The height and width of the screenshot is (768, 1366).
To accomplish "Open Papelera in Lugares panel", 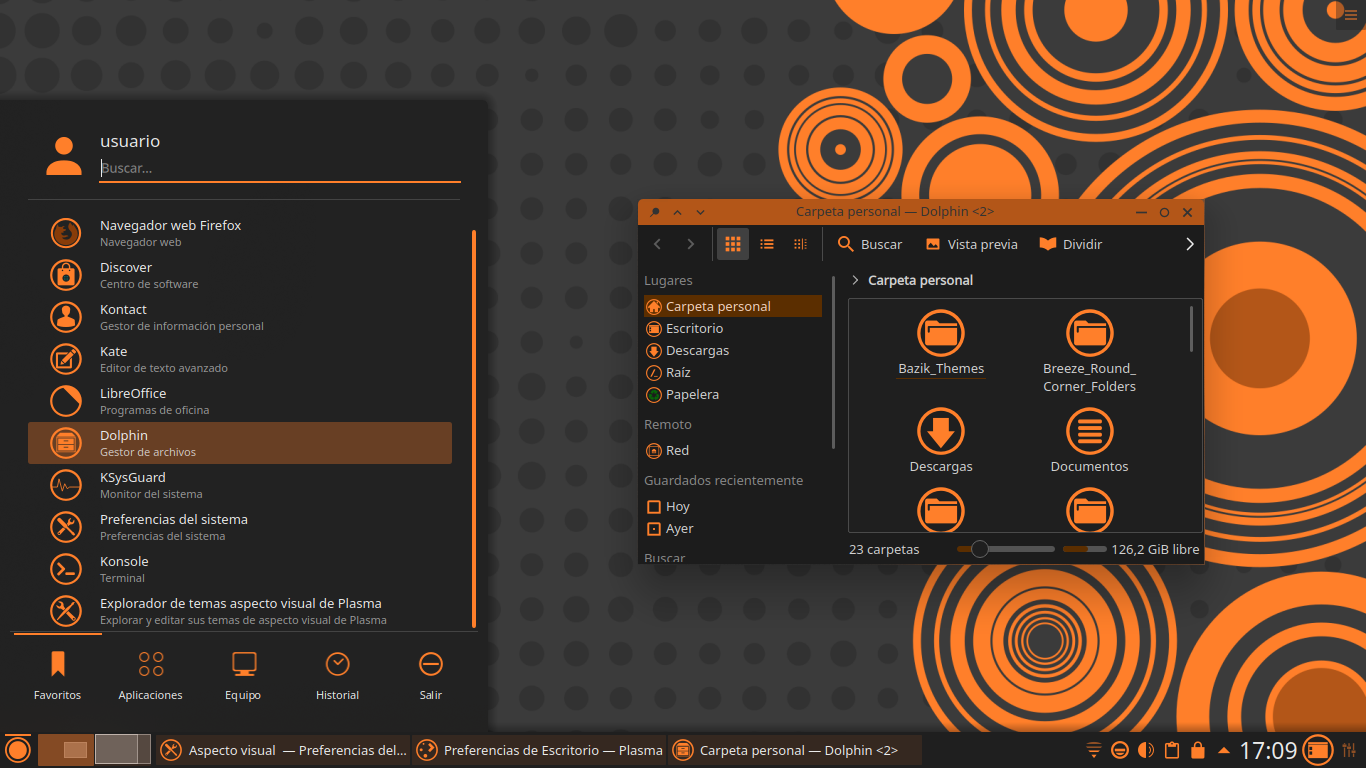I will [733, 394].
